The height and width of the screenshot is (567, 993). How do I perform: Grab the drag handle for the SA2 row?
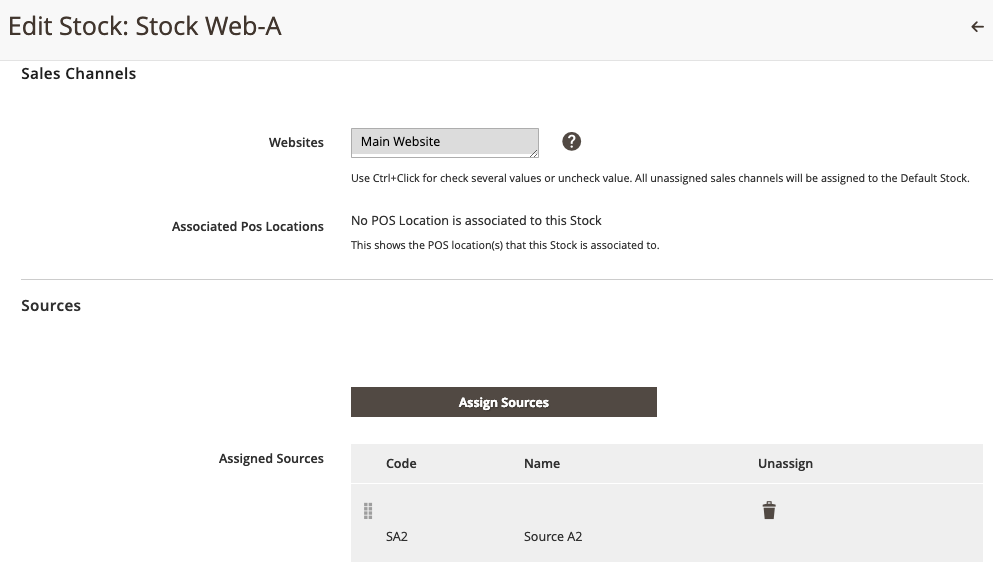click(368, 511)
